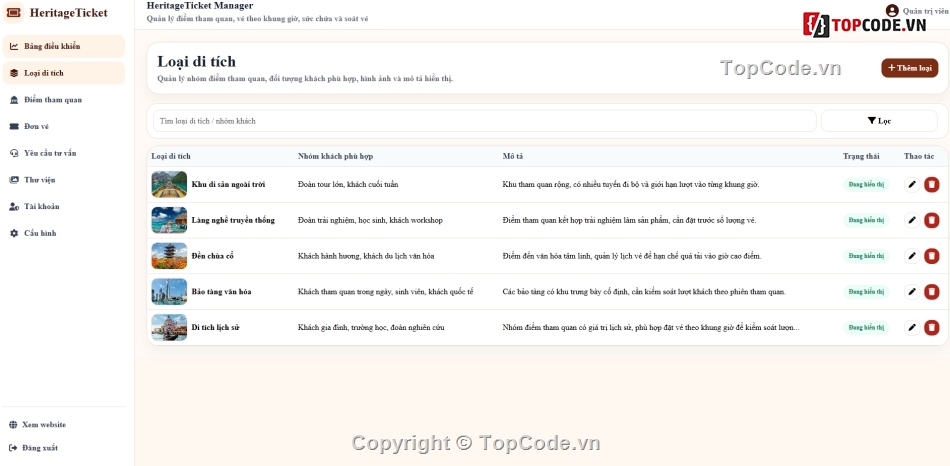Image resolution: width=950 pixels, height=466 pixels.
Task: Open the Đơn vé sidebar section
Action: pyautogui.click(x=64, y=126)
